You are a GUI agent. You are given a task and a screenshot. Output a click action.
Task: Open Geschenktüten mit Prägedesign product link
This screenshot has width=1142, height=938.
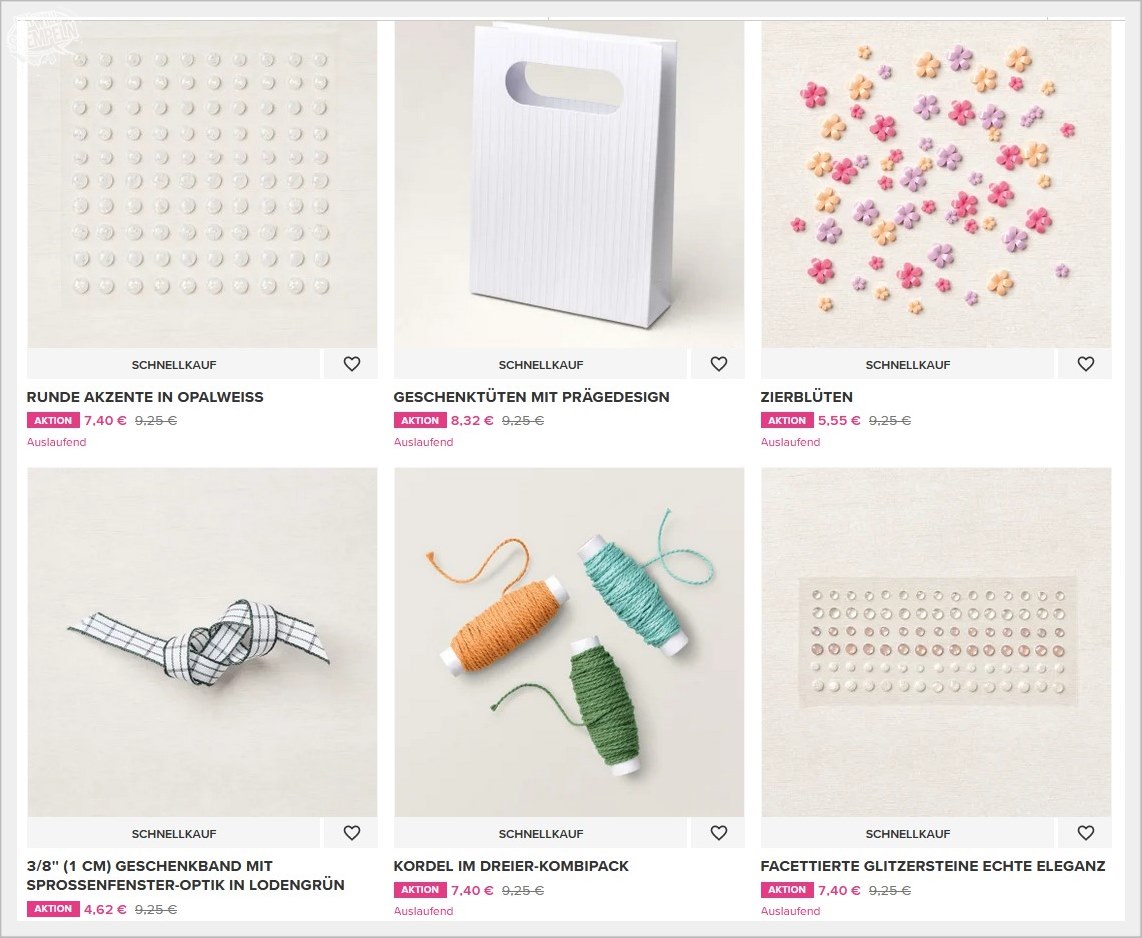pyautogui.click(x=532, y=398)
